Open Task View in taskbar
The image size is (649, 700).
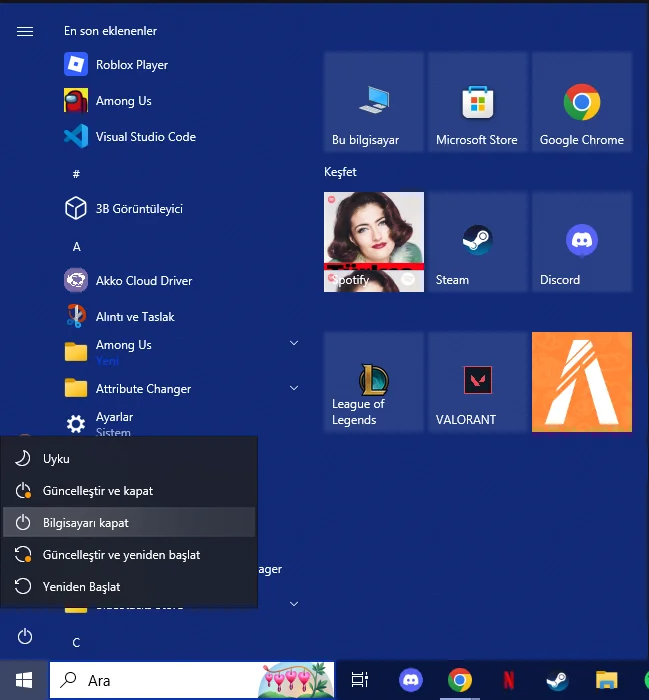pos(359,680)
